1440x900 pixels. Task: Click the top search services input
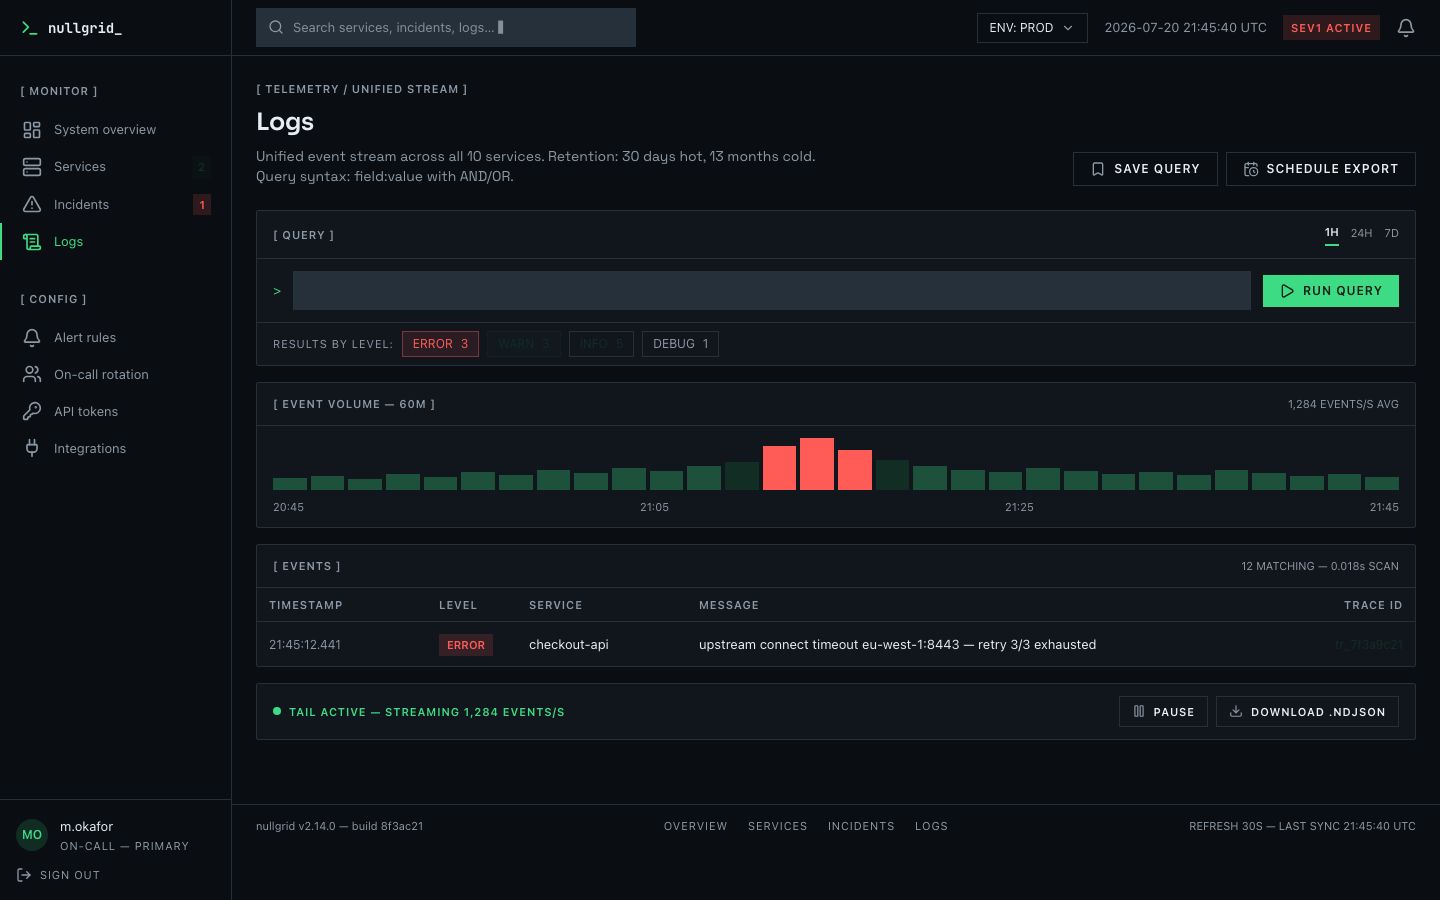pos(446,28)
